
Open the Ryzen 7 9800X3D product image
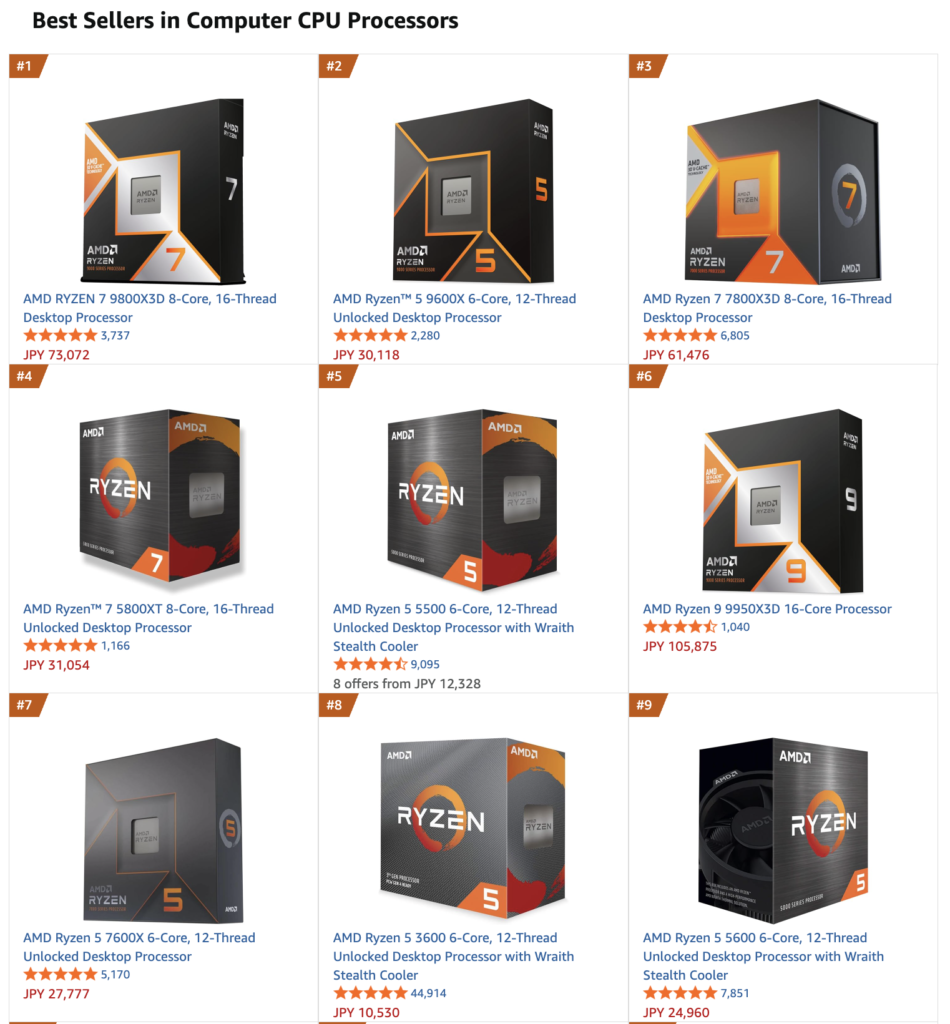[164, 191]
